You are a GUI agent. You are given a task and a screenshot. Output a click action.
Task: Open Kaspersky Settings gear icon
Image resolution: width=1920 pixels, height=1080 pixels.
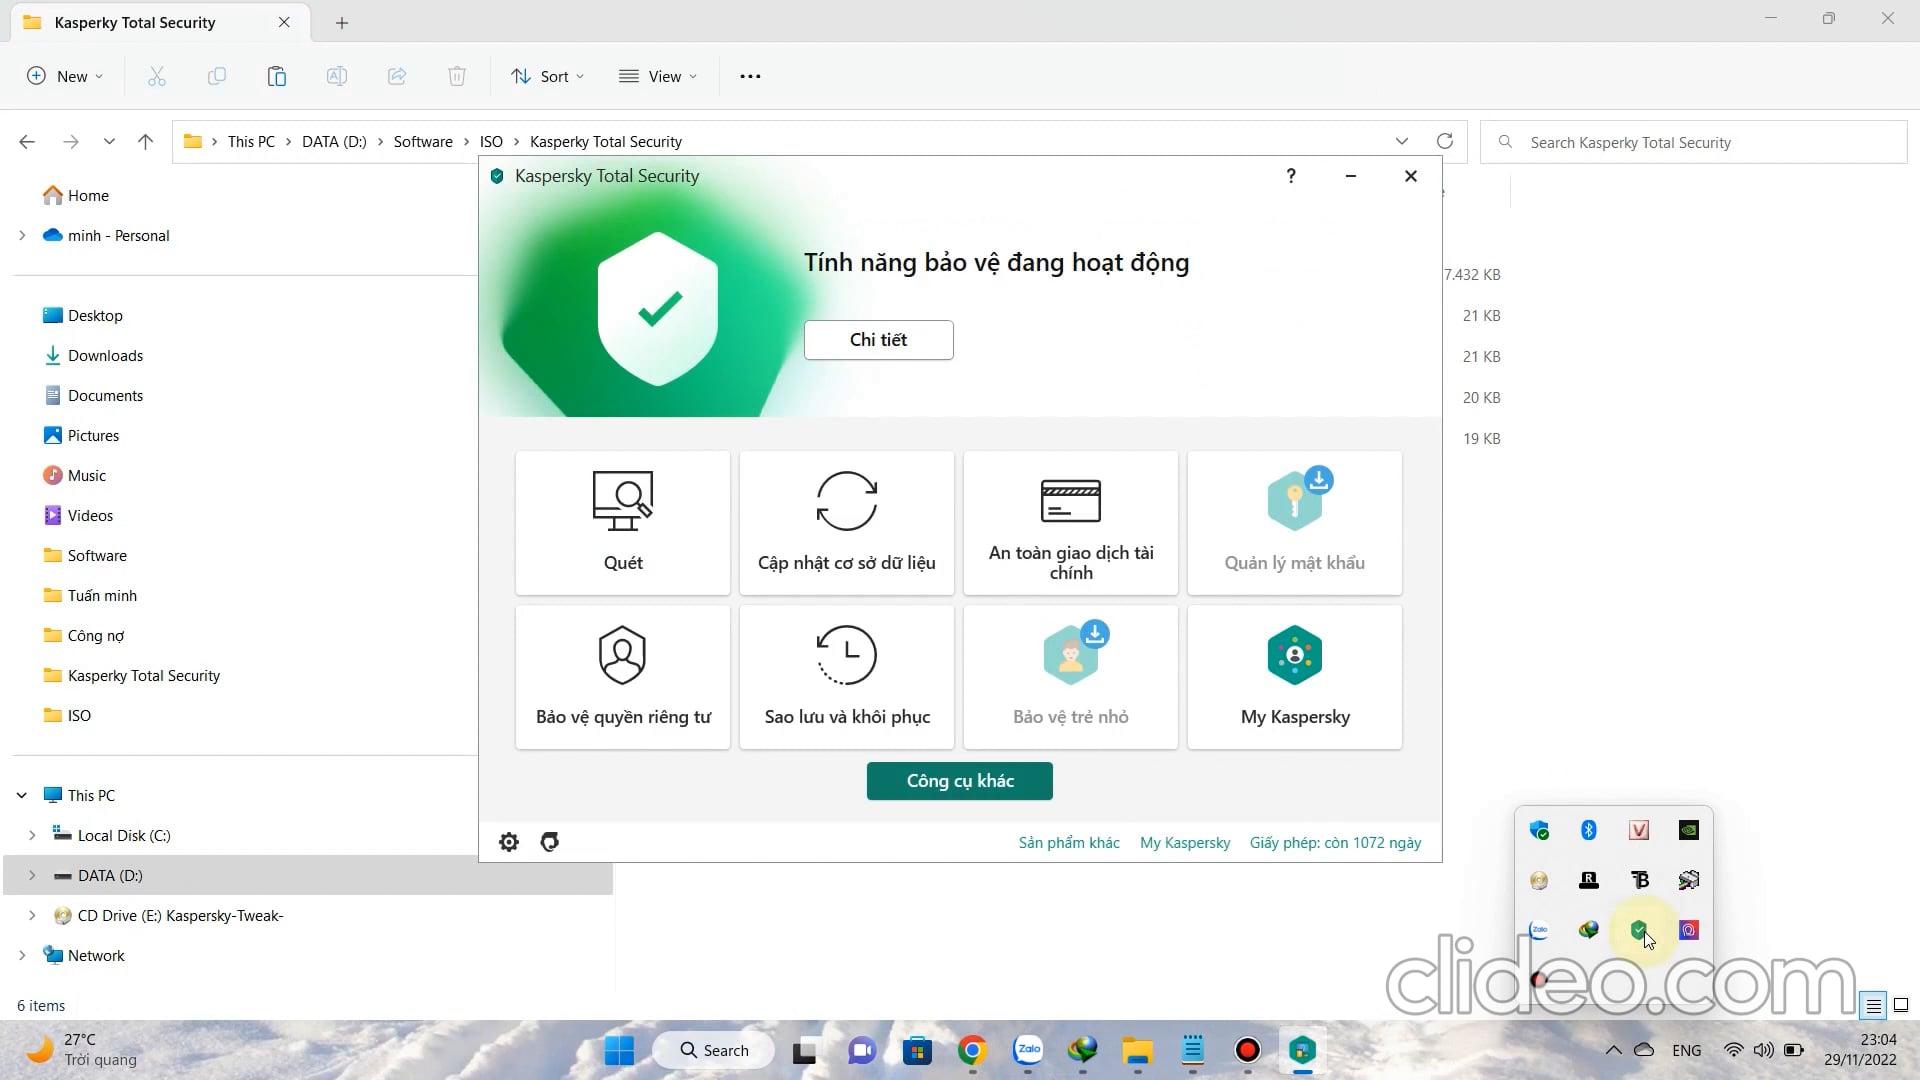pyautogui.click(x=509, y=843)
